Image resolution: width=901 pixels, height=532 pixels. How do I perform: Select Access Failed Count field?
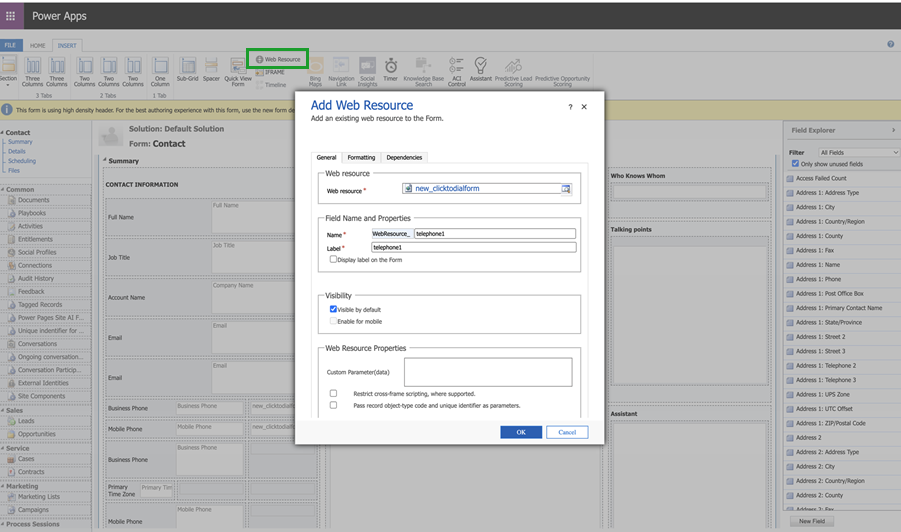(821, 178)
